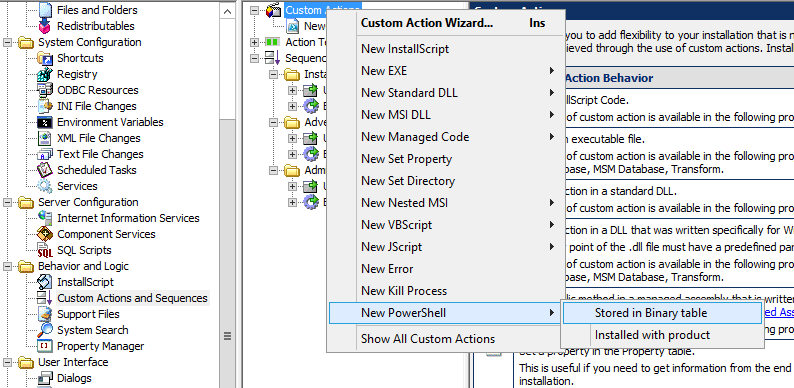Click the InstallScript icon
794x388 pixels.
(x=45, y=282)
